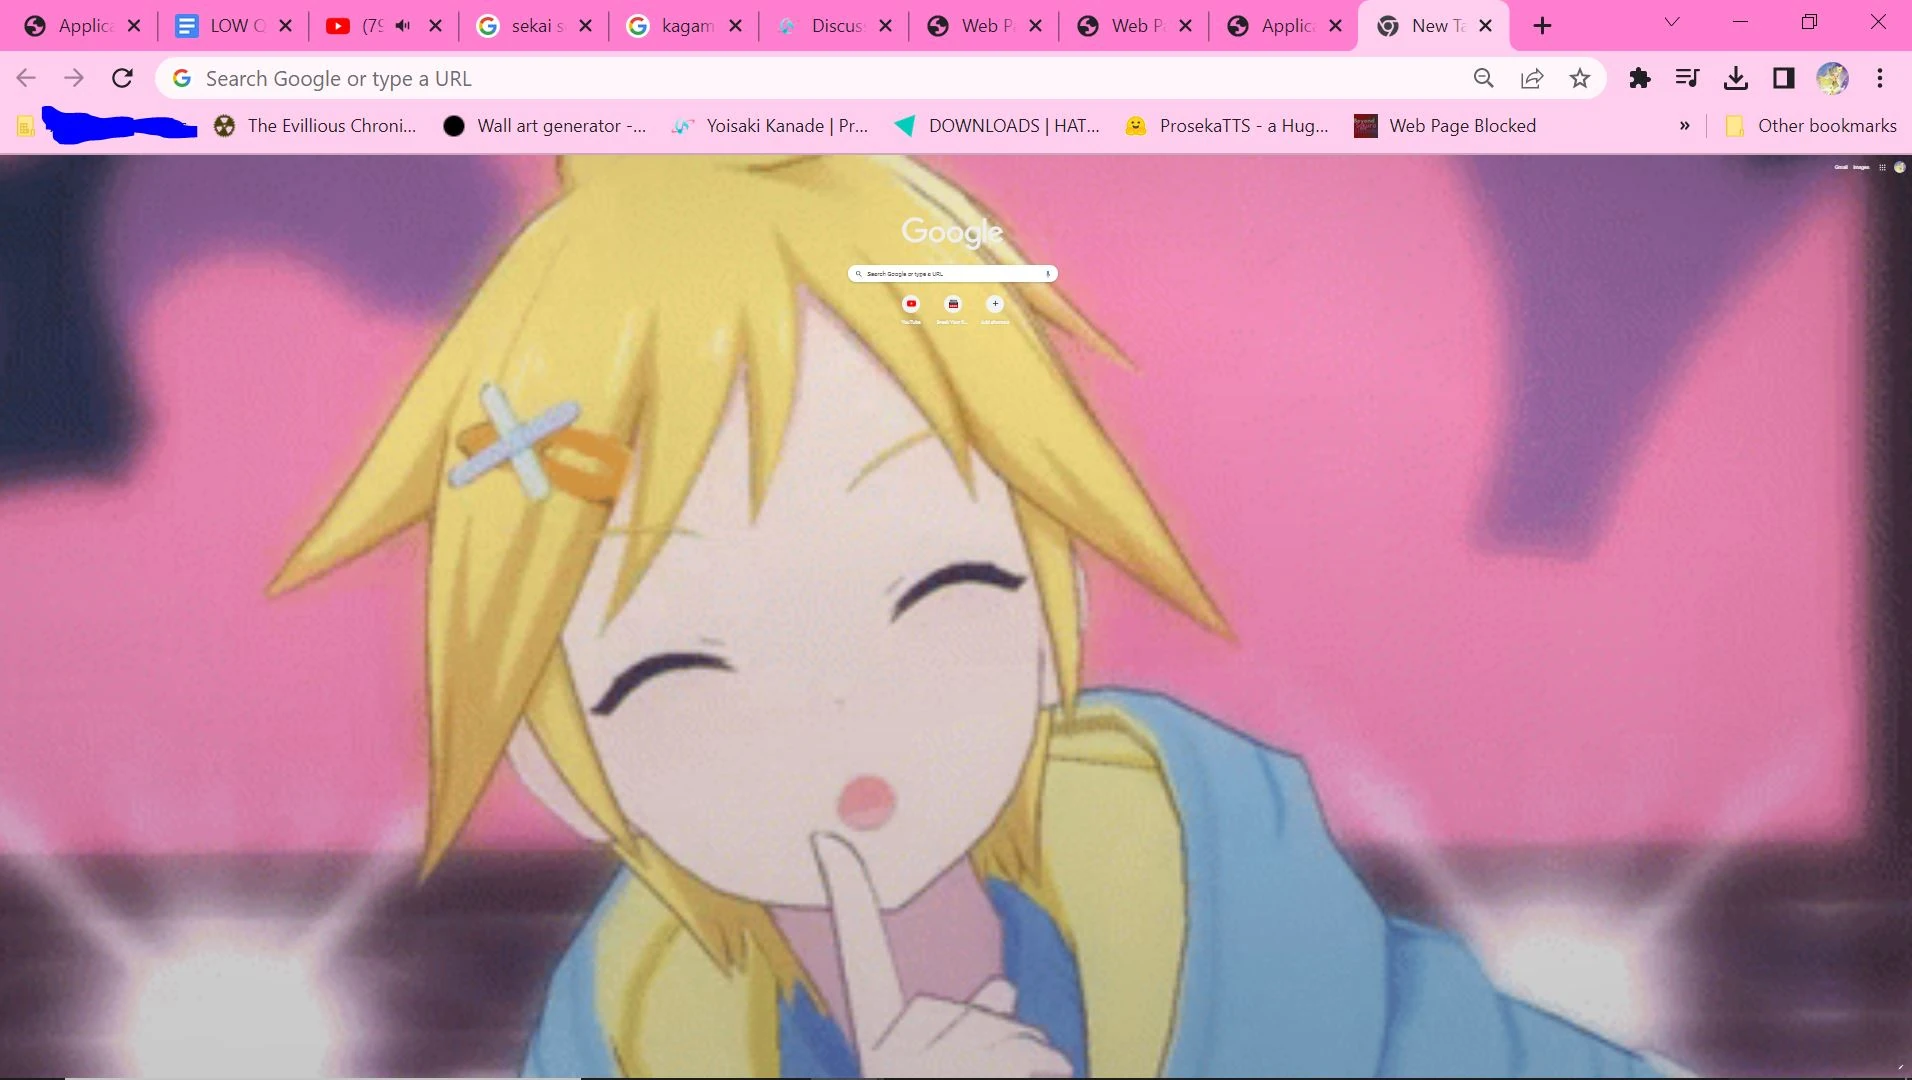This screenshot has width=1912, height=1080.
Task: Click the search lens icon in the address bar
Action: (1483, 78)
